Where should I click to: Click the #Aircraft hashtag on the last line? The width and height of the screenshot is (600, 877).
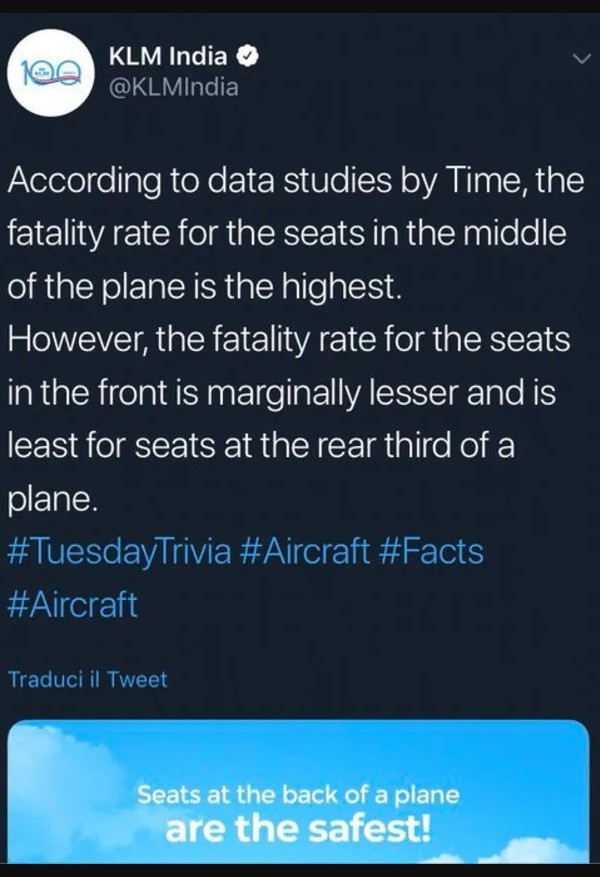pyautogui.click(x=72, y=605)
